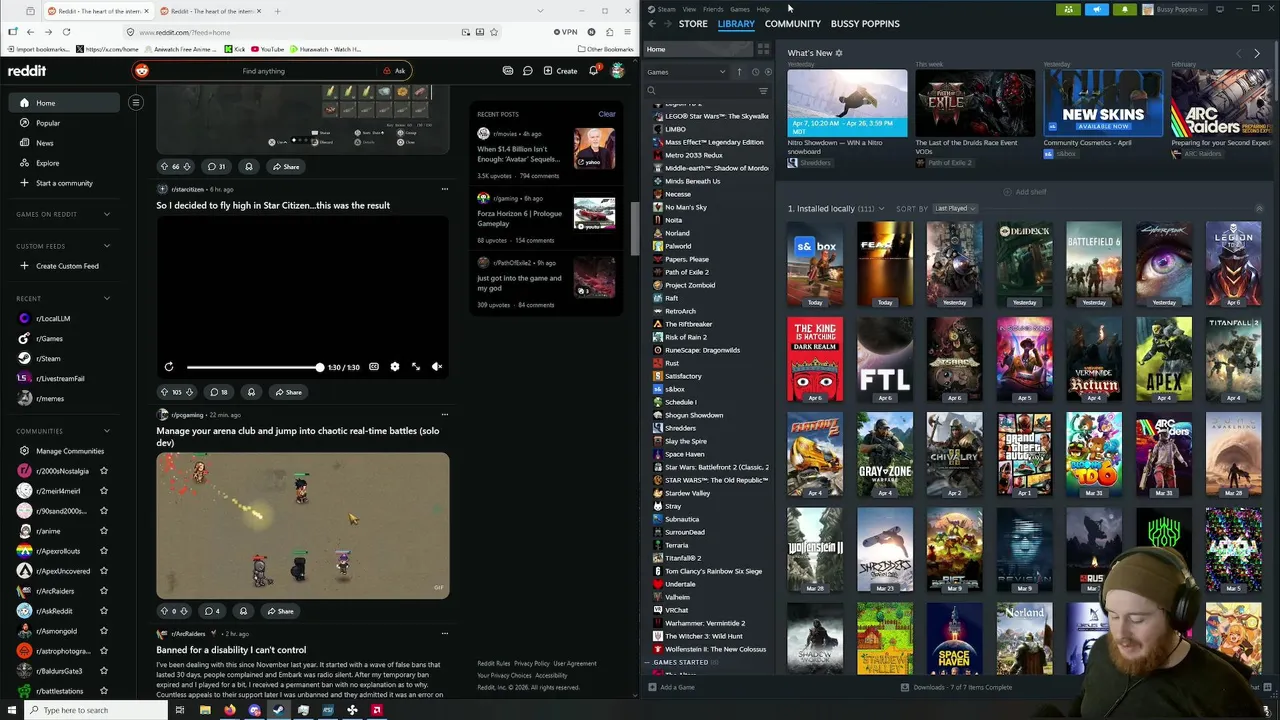Bookmark this page with star icon
This screenshot has height=720, width=1280.
[x=494, y=32]
